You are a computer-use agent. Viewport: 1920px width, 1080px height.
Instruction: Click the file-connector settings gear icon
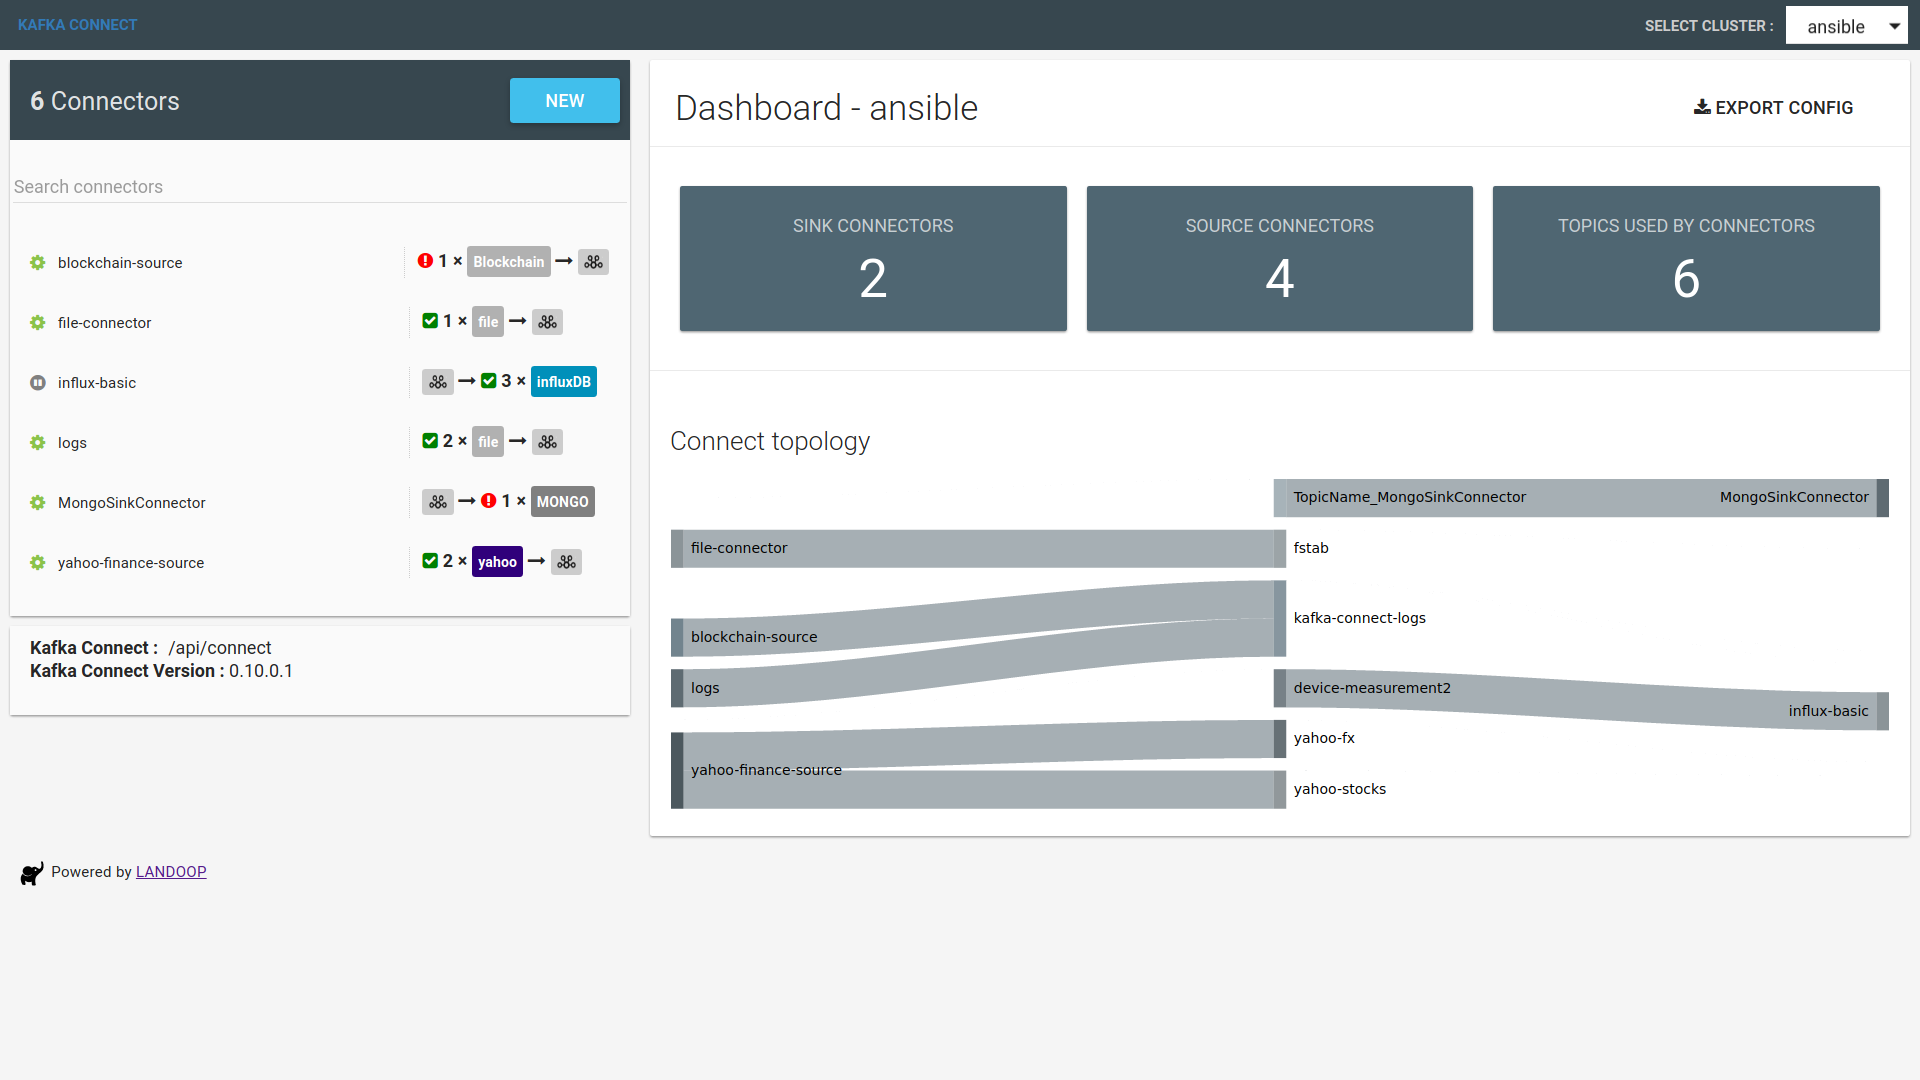tap(37, 322)
